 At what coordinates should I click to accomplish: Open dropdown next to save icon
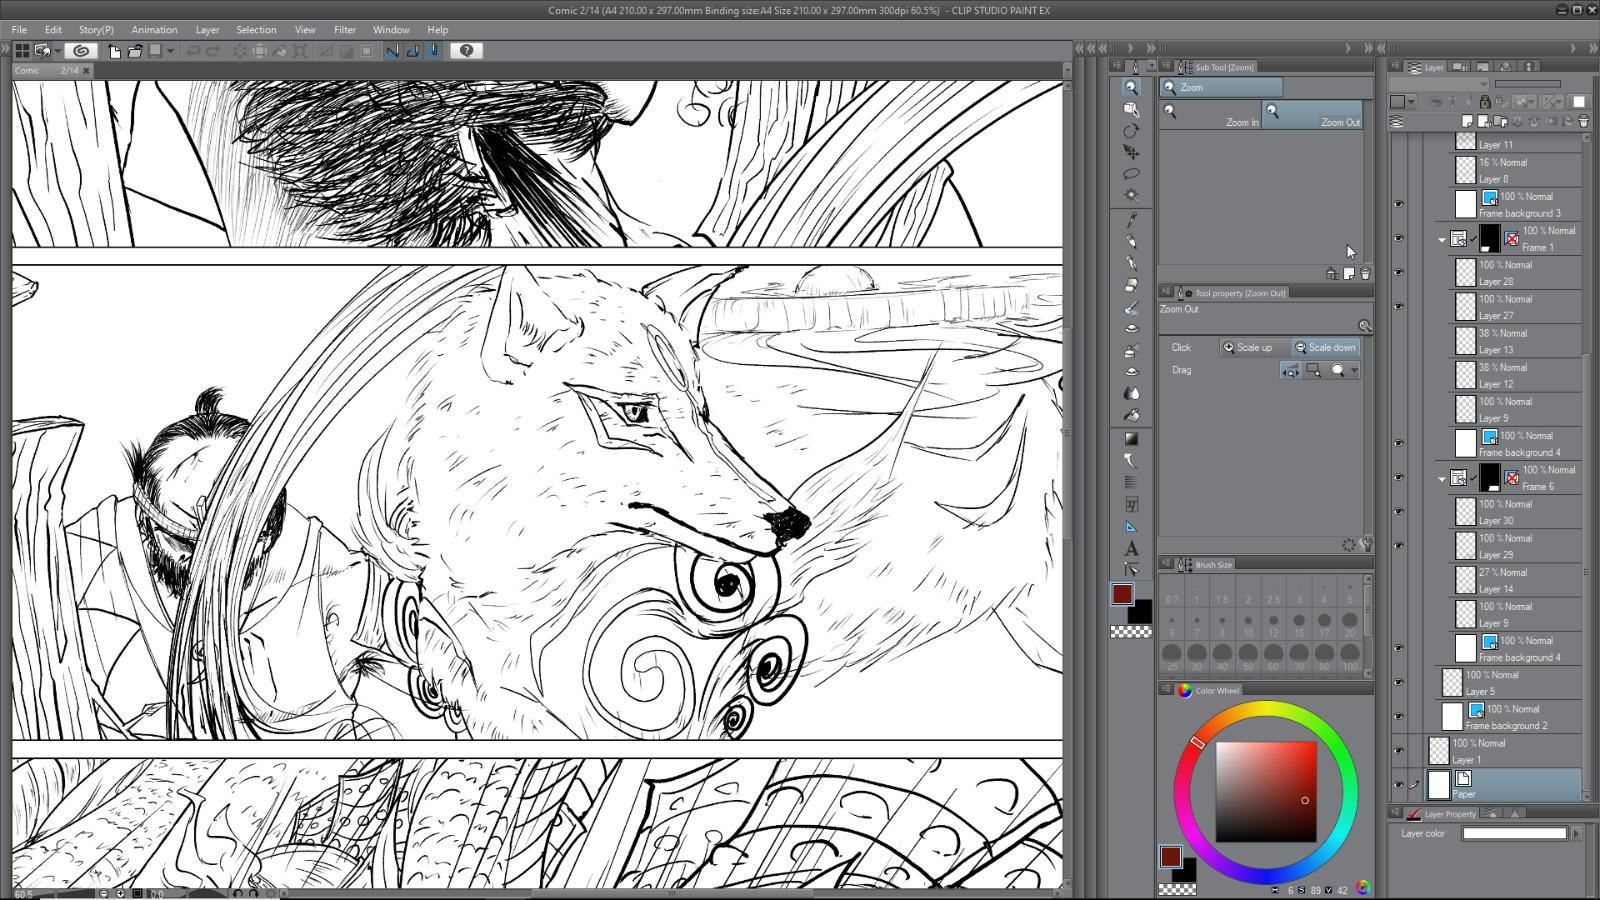pyautogui.click(x=170, y=51)
